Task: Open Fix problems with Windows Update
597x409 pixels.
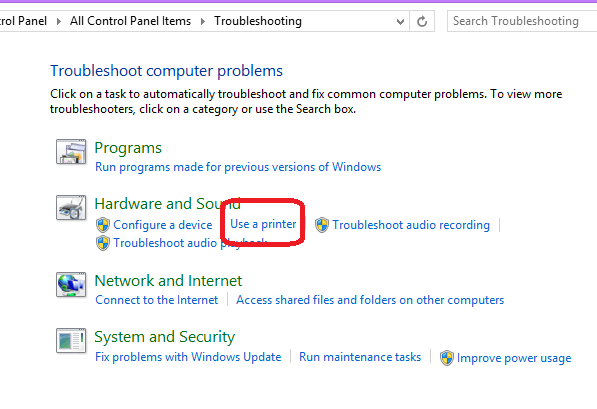Action: click(188, 357)
